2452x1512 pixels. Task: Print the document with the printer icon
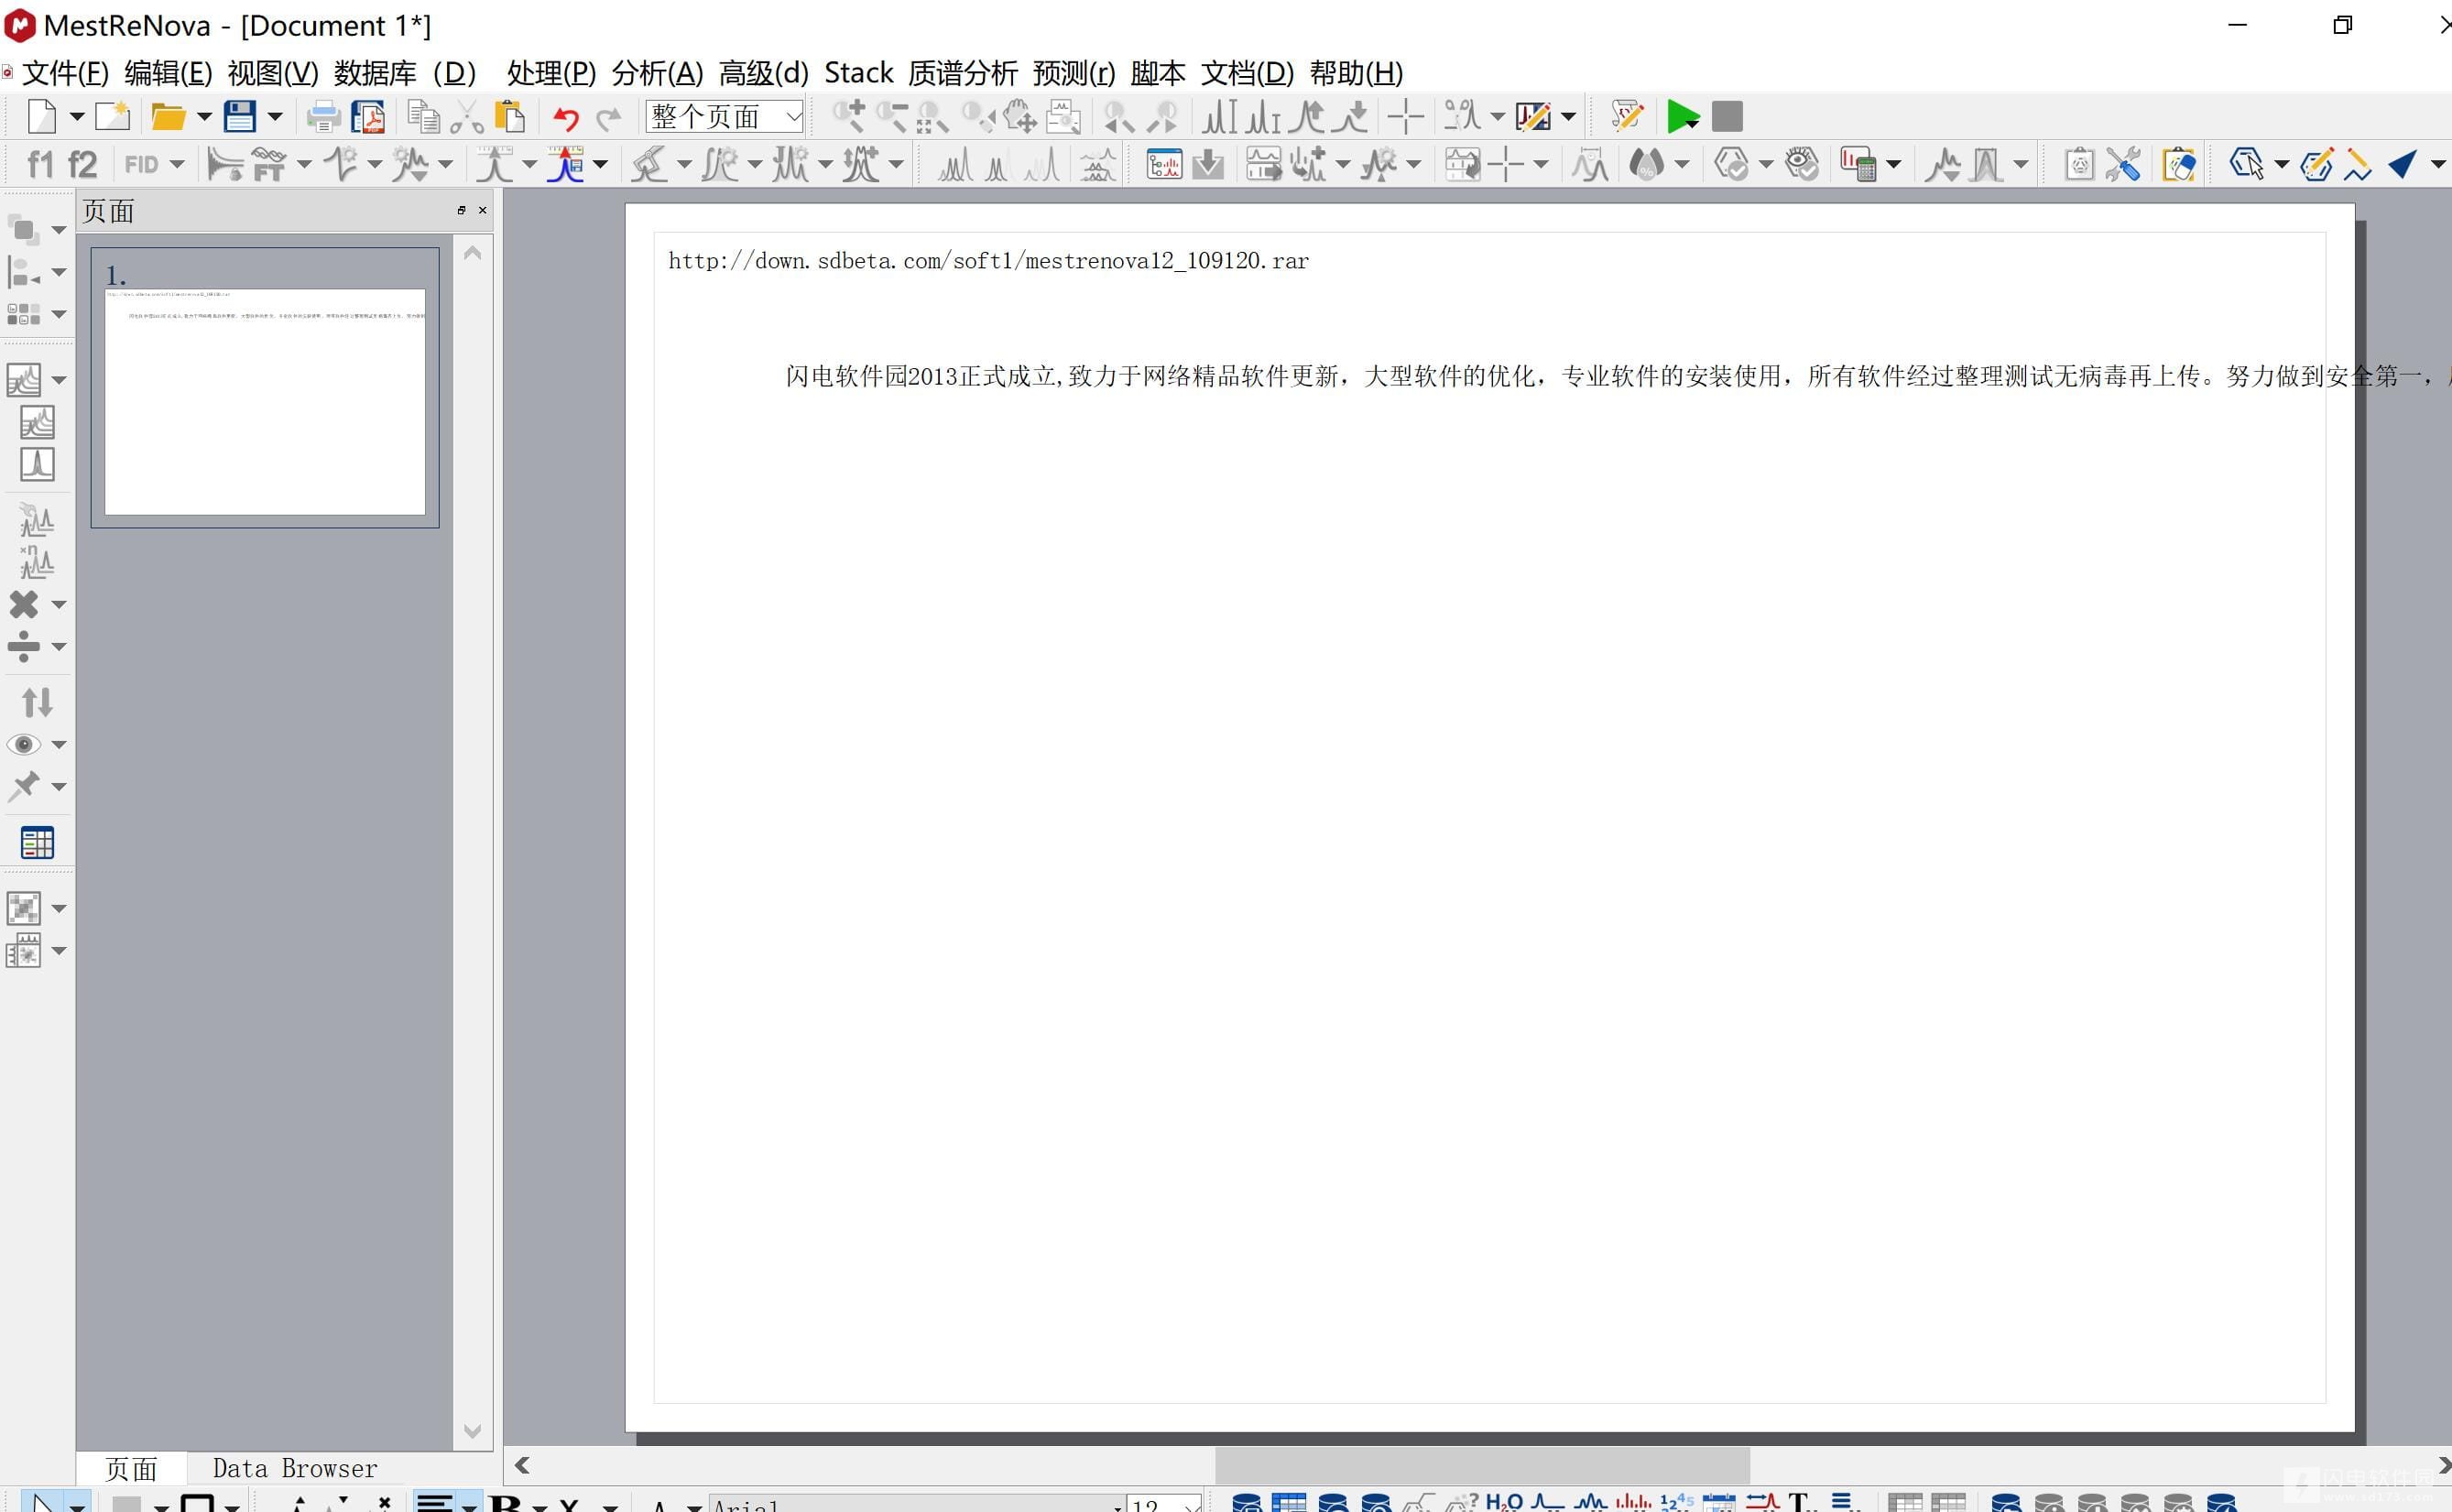tap(323, 117)
